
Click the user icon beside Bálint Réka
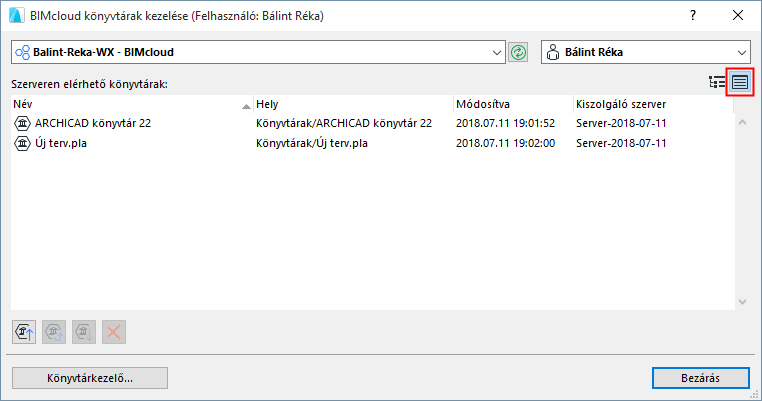[x=553, y=52]
